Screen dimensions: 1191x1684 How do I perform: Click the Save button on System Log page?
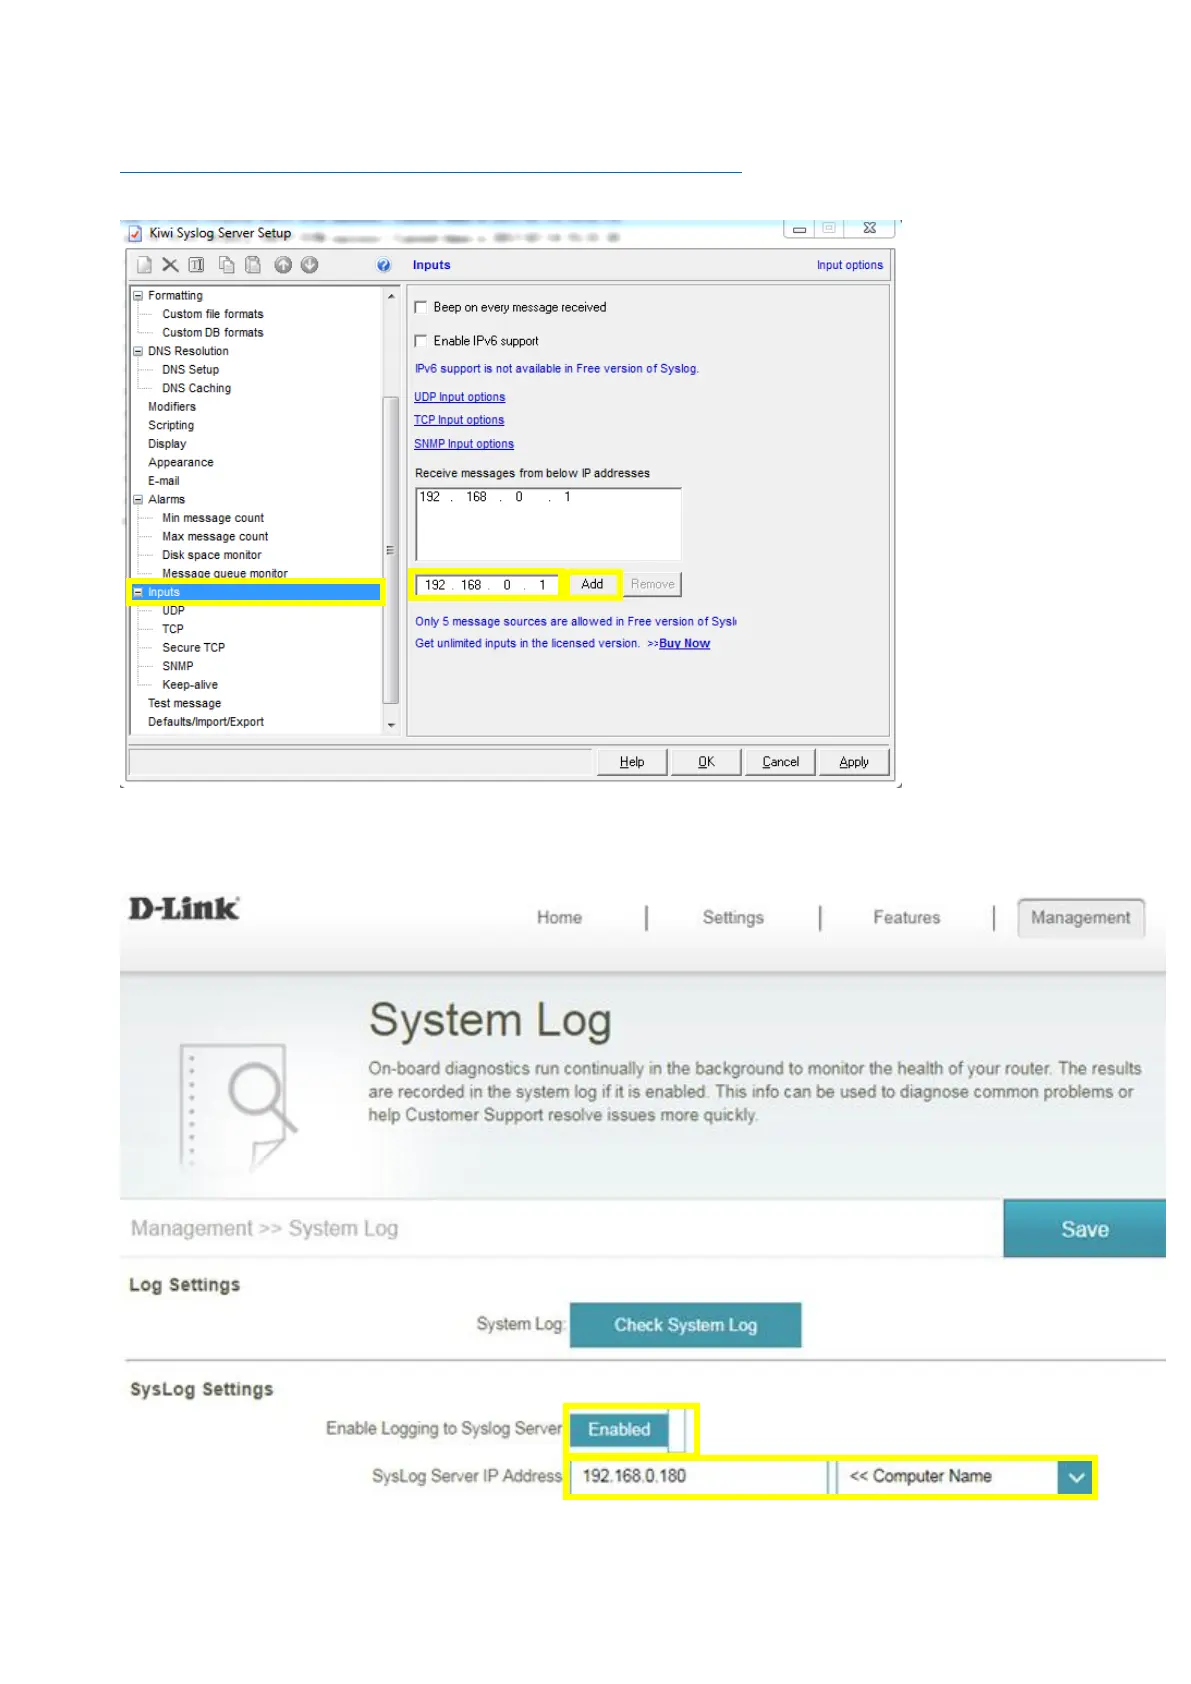click(x=1085, y=1229)
